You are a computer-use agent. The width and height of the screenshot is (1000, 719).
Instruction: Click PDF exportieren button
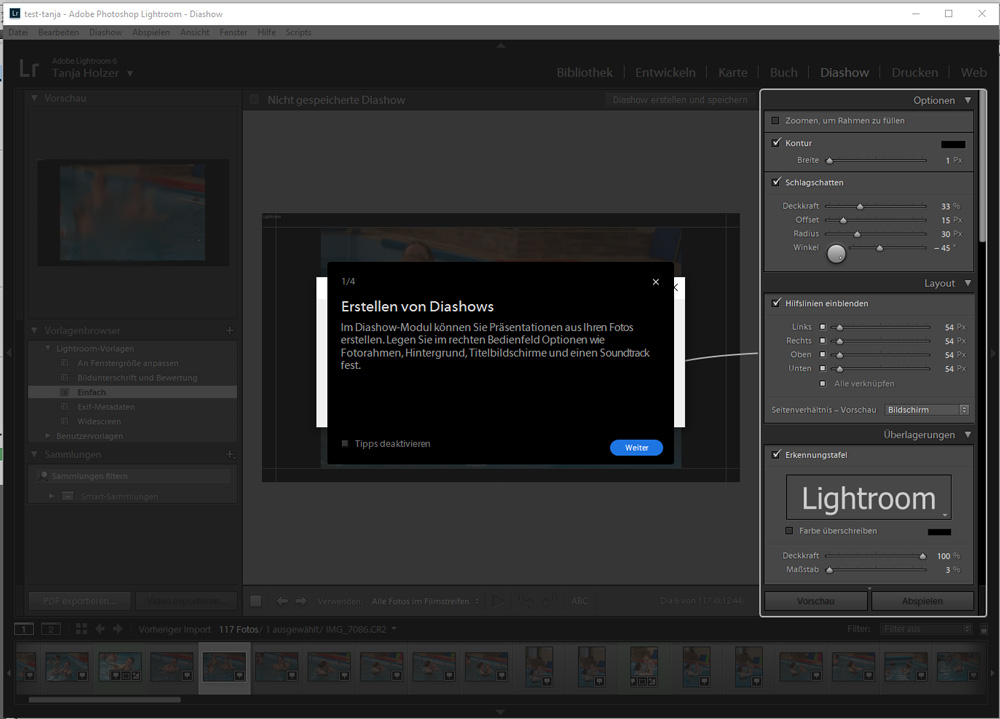tap(79, 601)
